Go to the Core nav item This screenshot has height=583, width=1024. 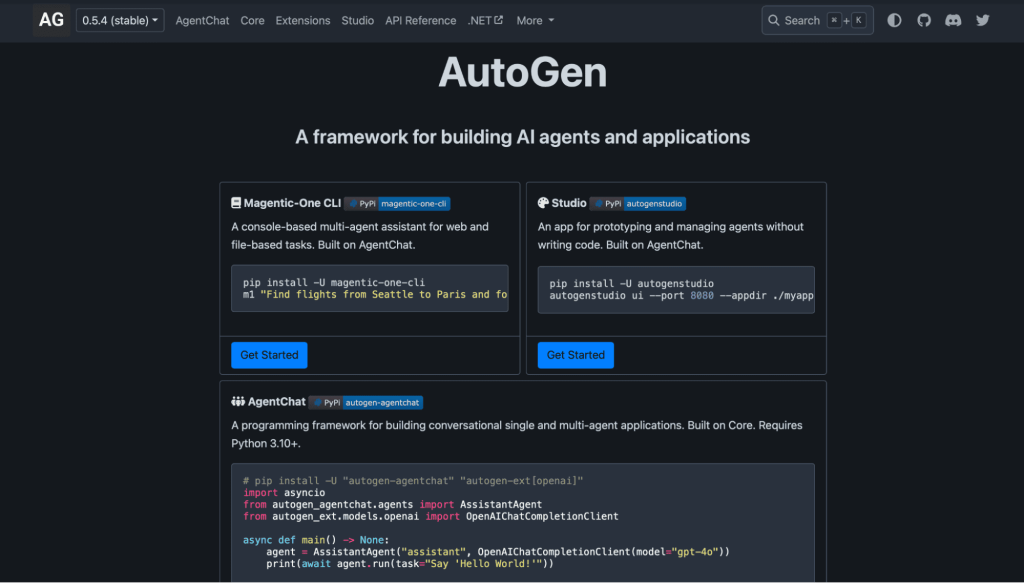[252, 20]
